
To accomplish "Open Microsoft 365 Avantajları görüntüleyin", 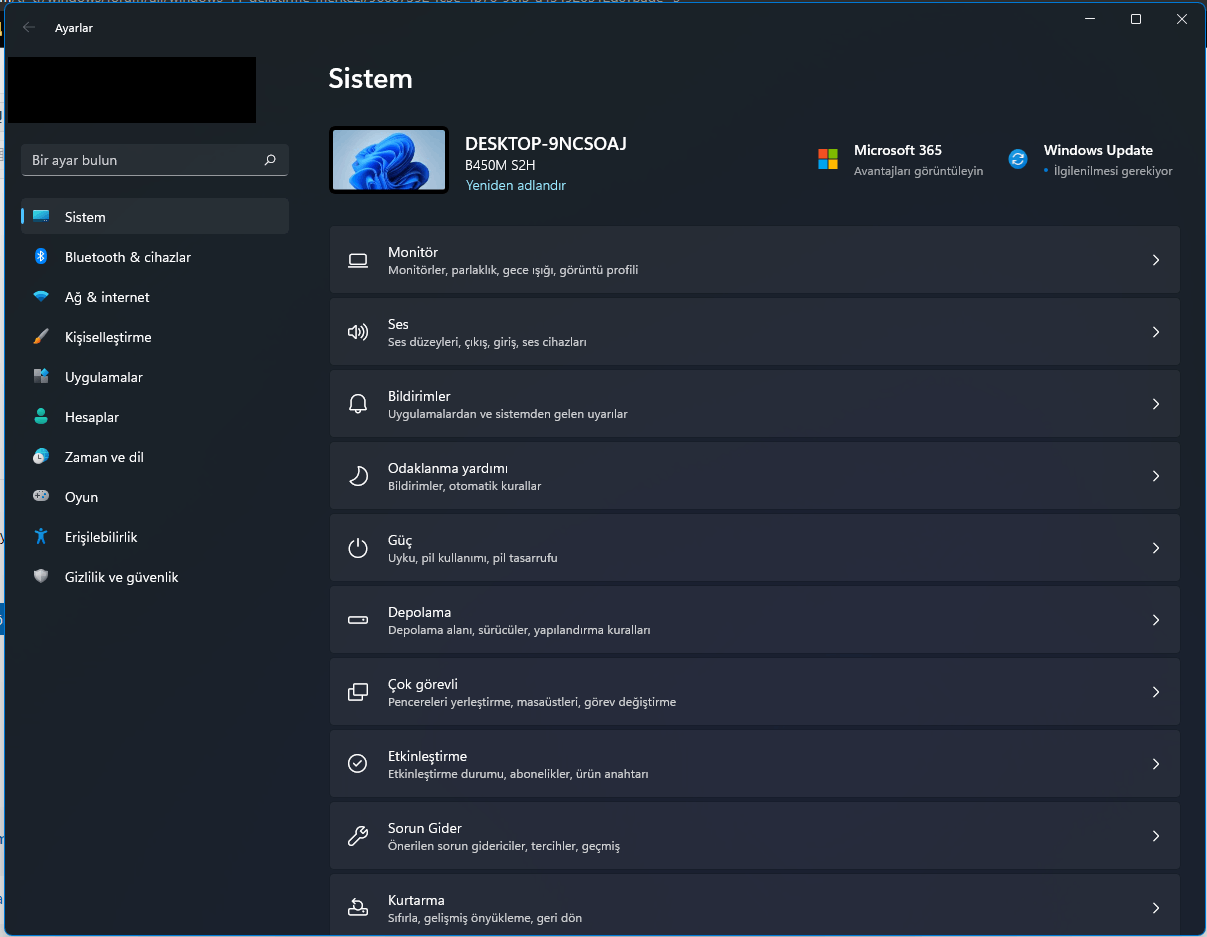I will 901,160.
